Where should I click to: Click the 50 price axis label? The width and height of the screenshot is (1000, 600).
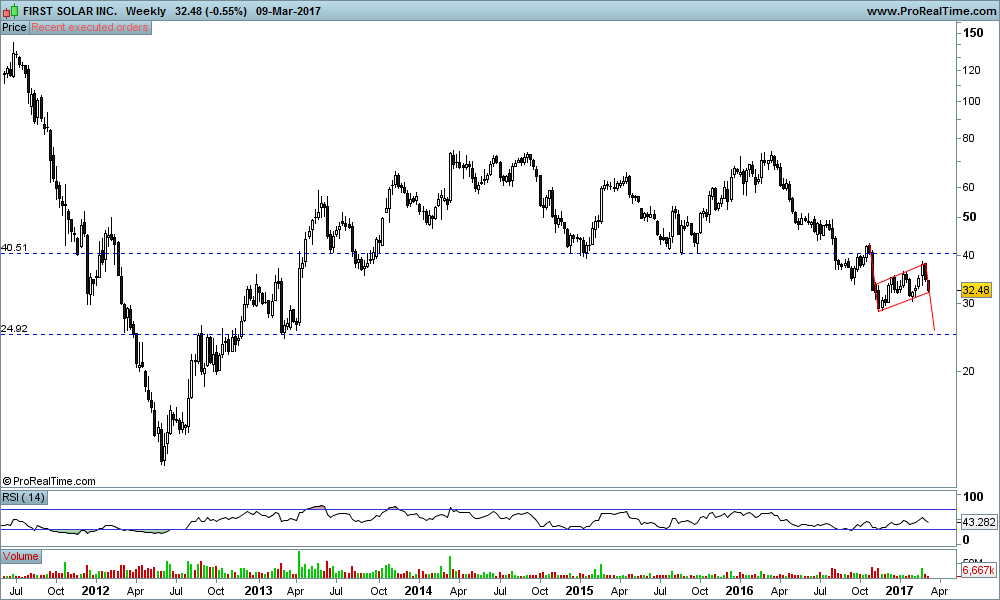[x=969, y=217]
